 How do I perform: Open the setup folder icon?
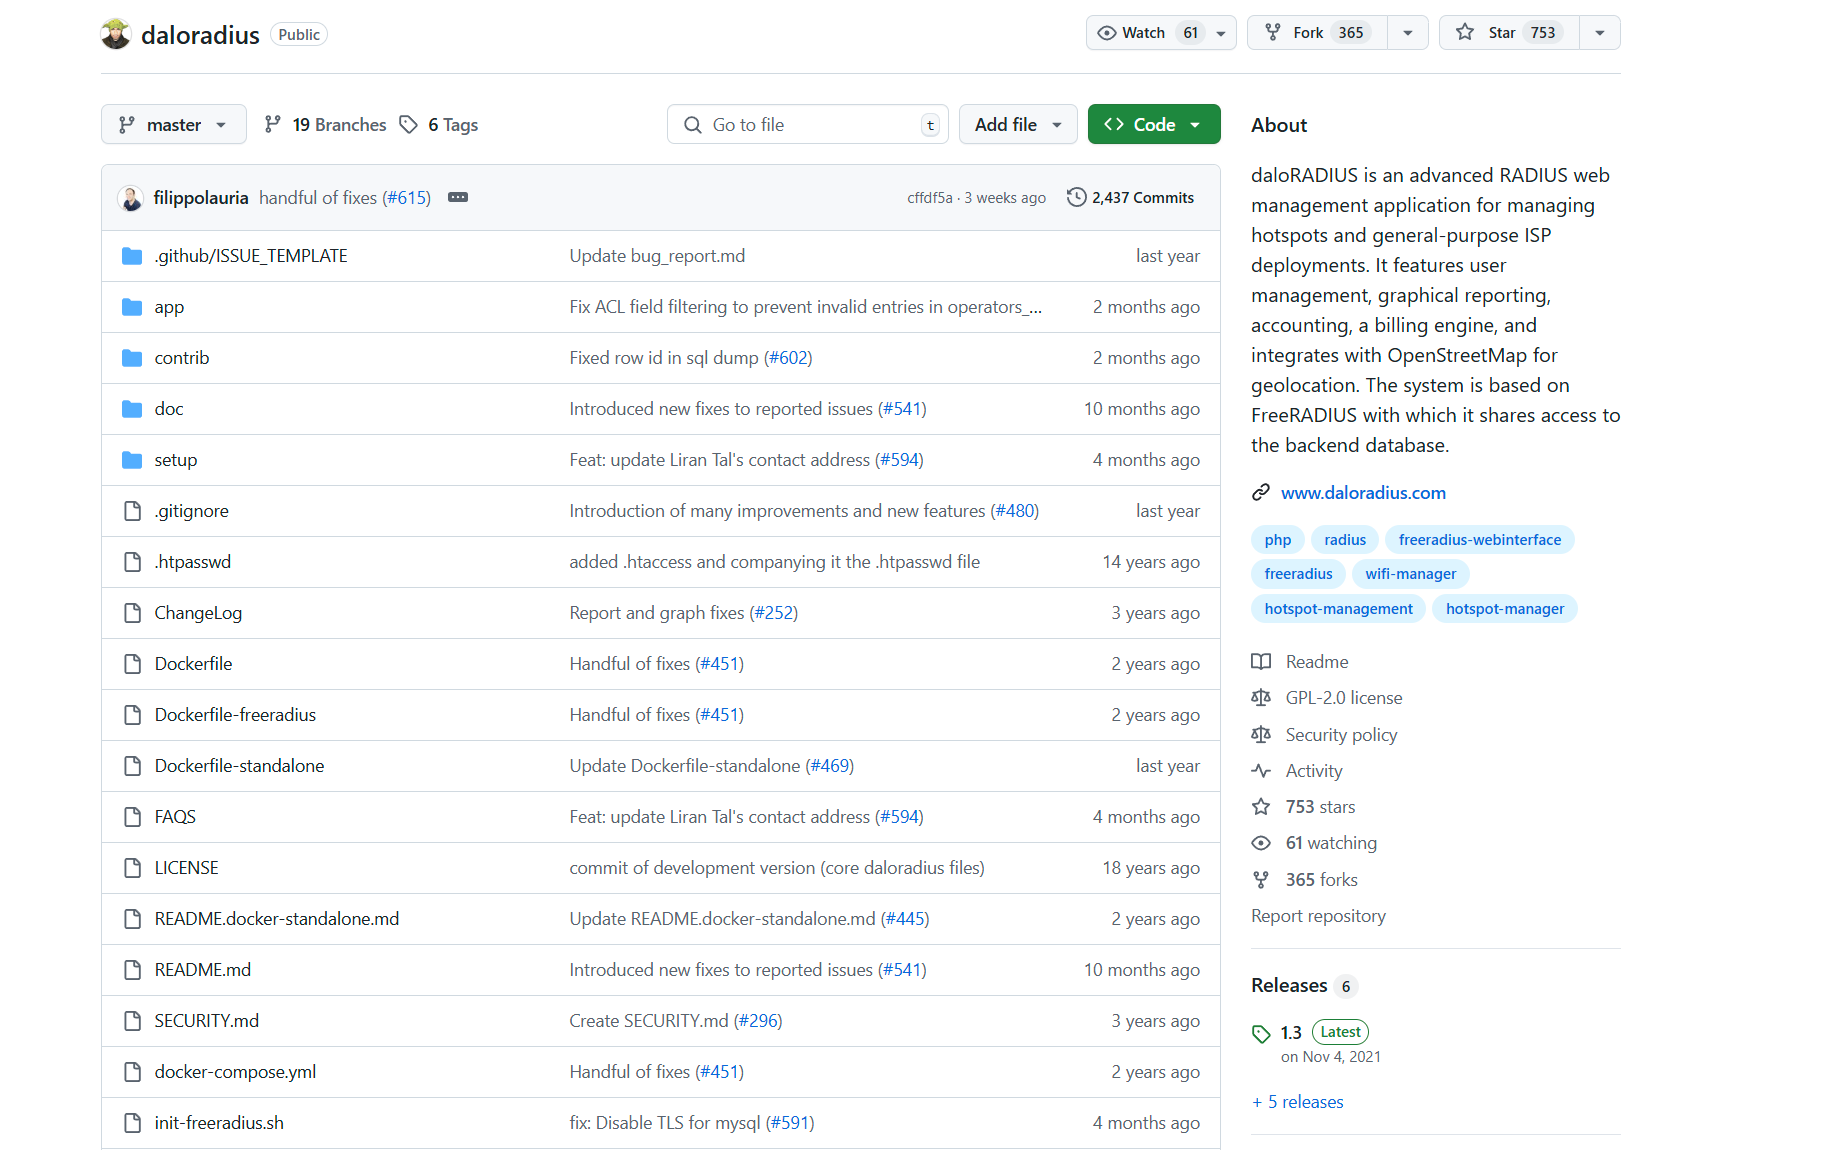pyautogui.click(x=132, y=460)
